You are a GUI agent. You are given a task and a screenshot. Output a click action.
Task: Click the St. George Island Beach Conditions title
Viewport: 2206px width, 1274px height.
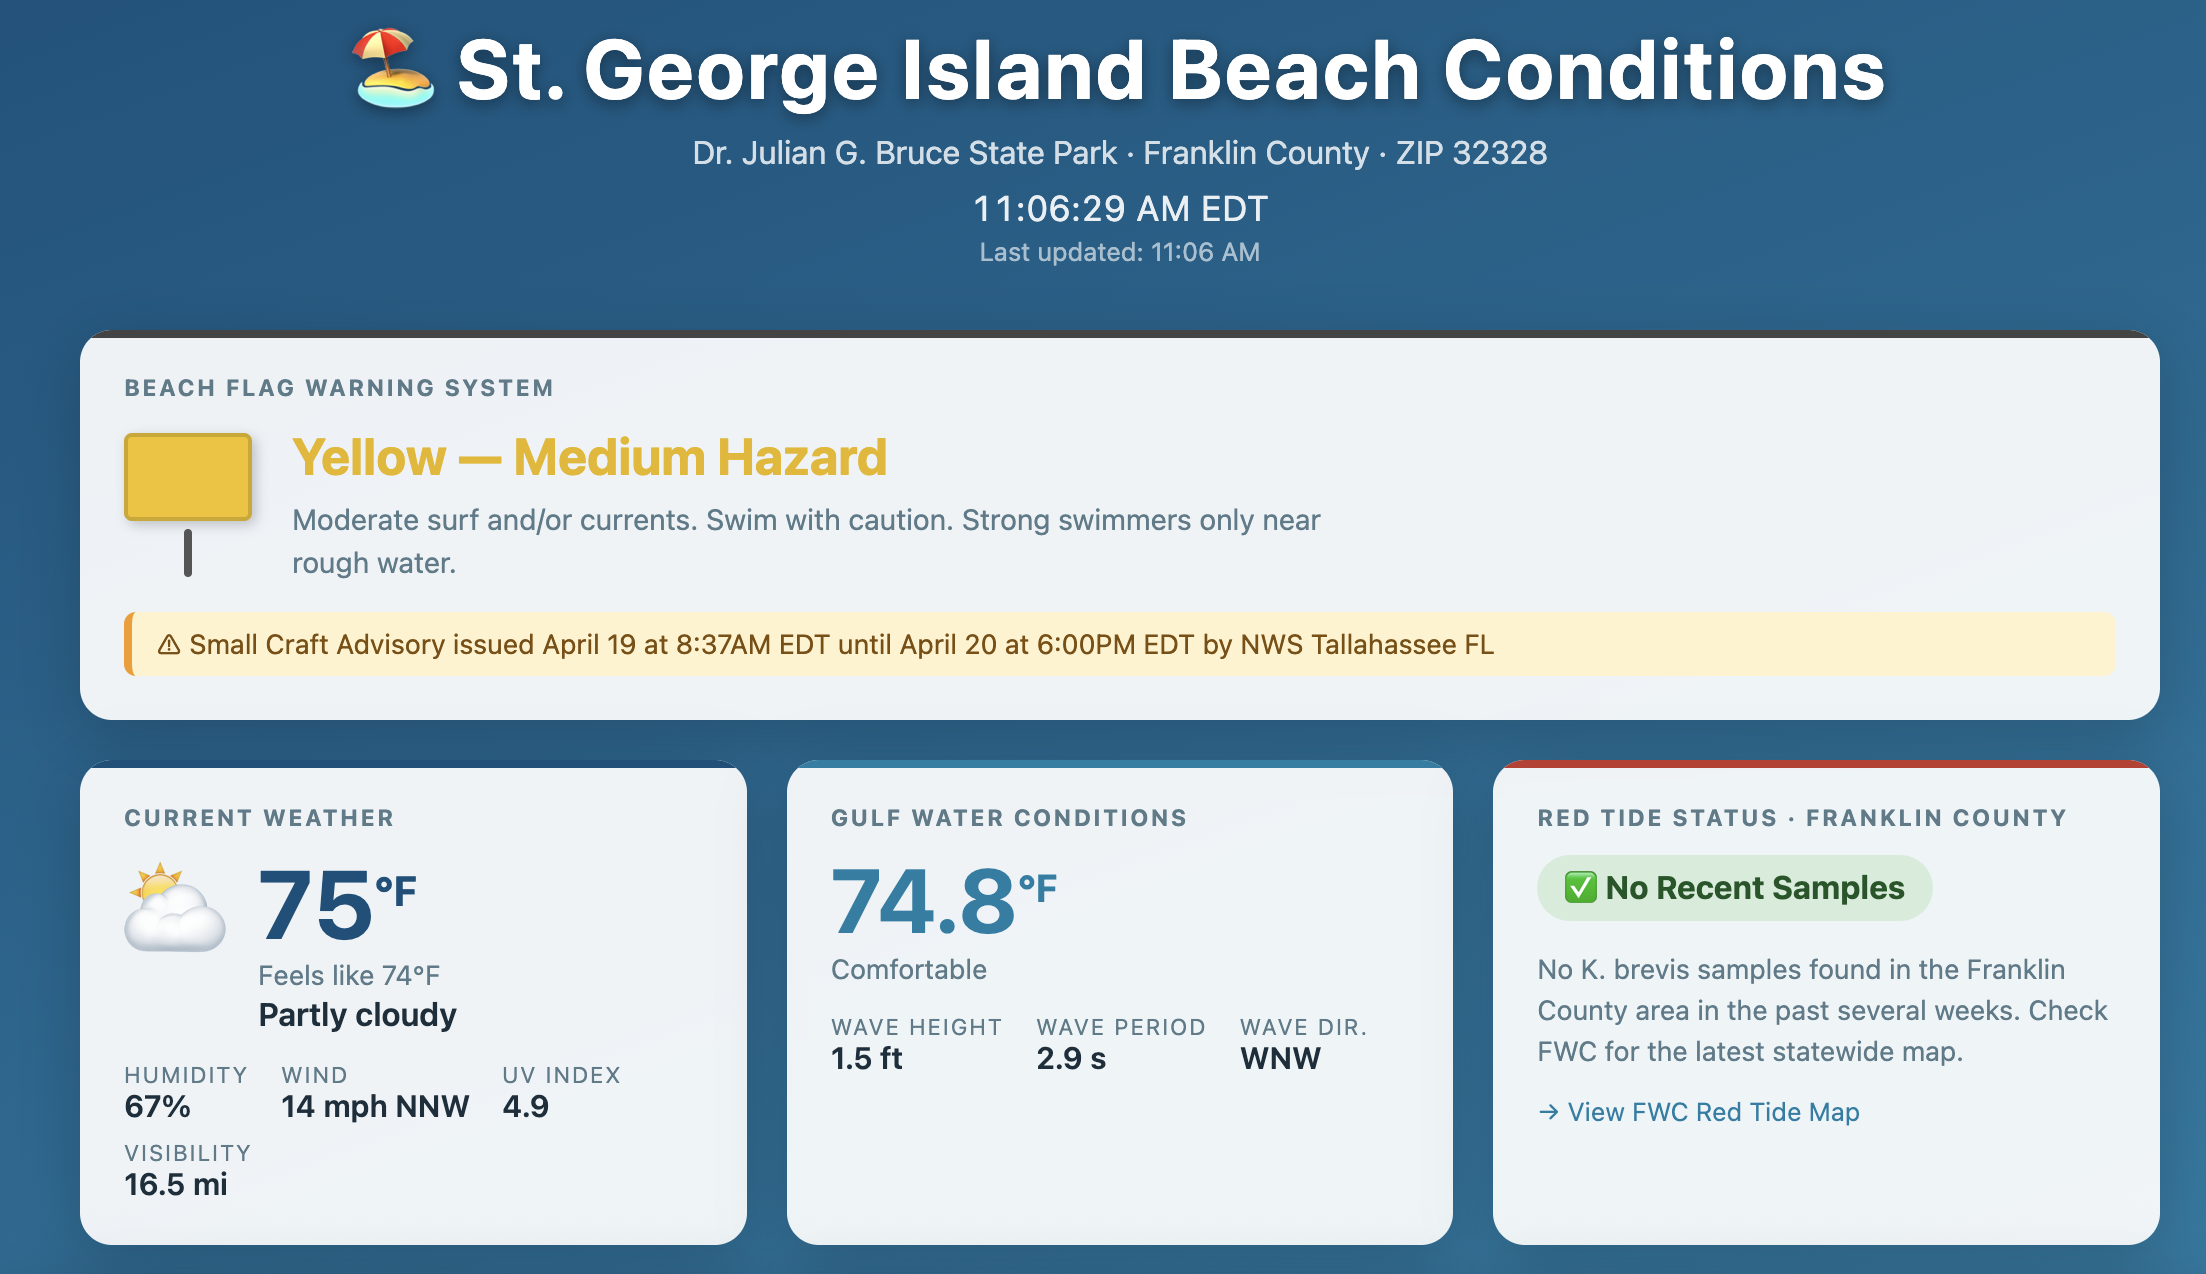(x=1170, y=70)
